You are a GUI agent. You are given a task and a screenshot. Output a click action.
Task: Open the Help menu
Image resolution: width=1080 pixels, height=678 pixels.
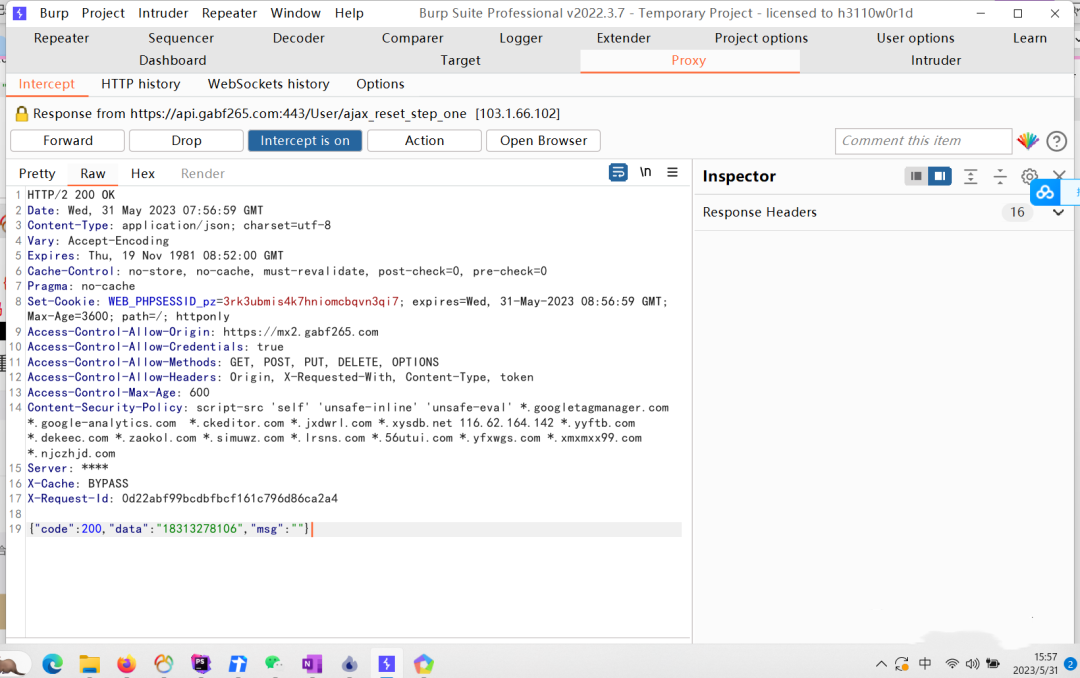(x=349, y=13)
